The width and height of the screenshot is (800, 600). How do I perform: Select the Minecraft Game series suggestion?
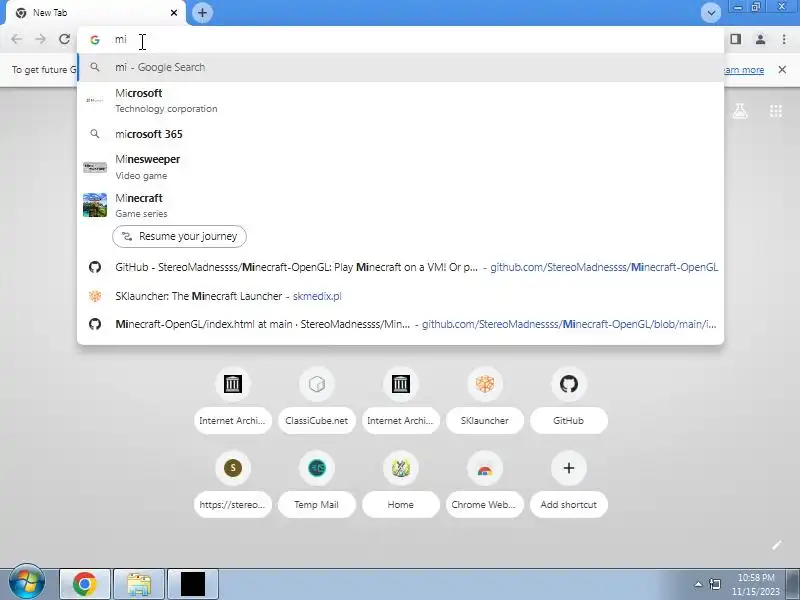[x=400, y=205]
